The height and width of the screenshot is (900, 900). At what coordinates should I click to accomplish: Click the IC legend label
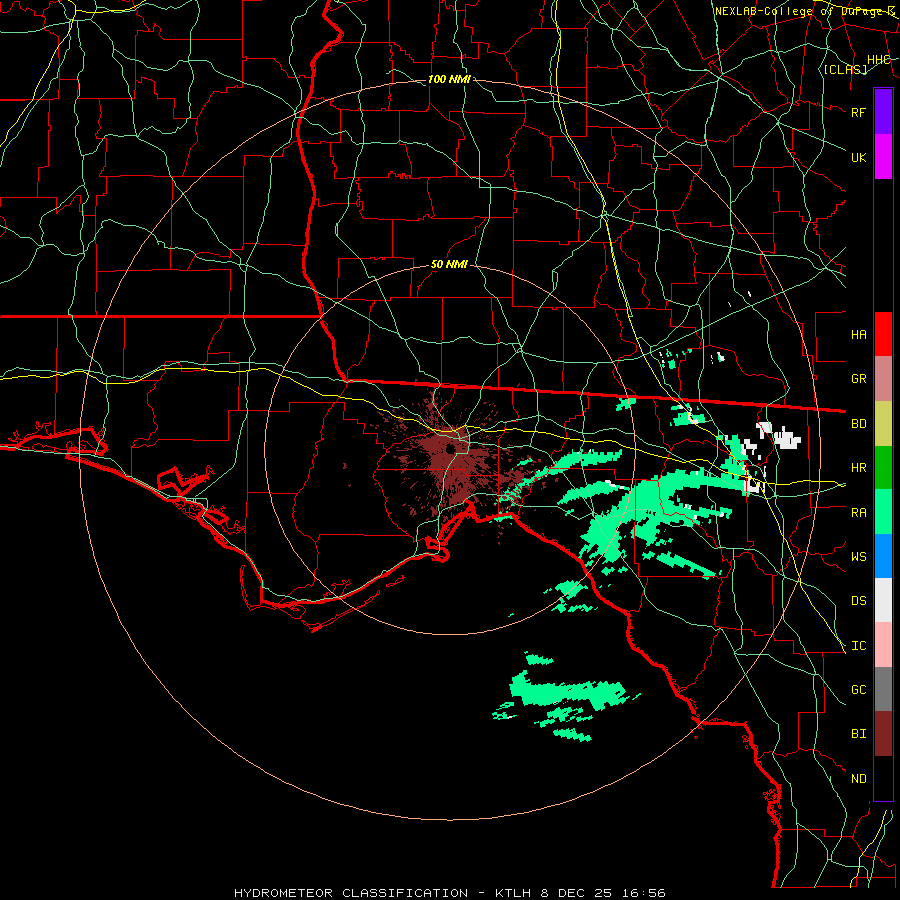[x=859, y=645]
